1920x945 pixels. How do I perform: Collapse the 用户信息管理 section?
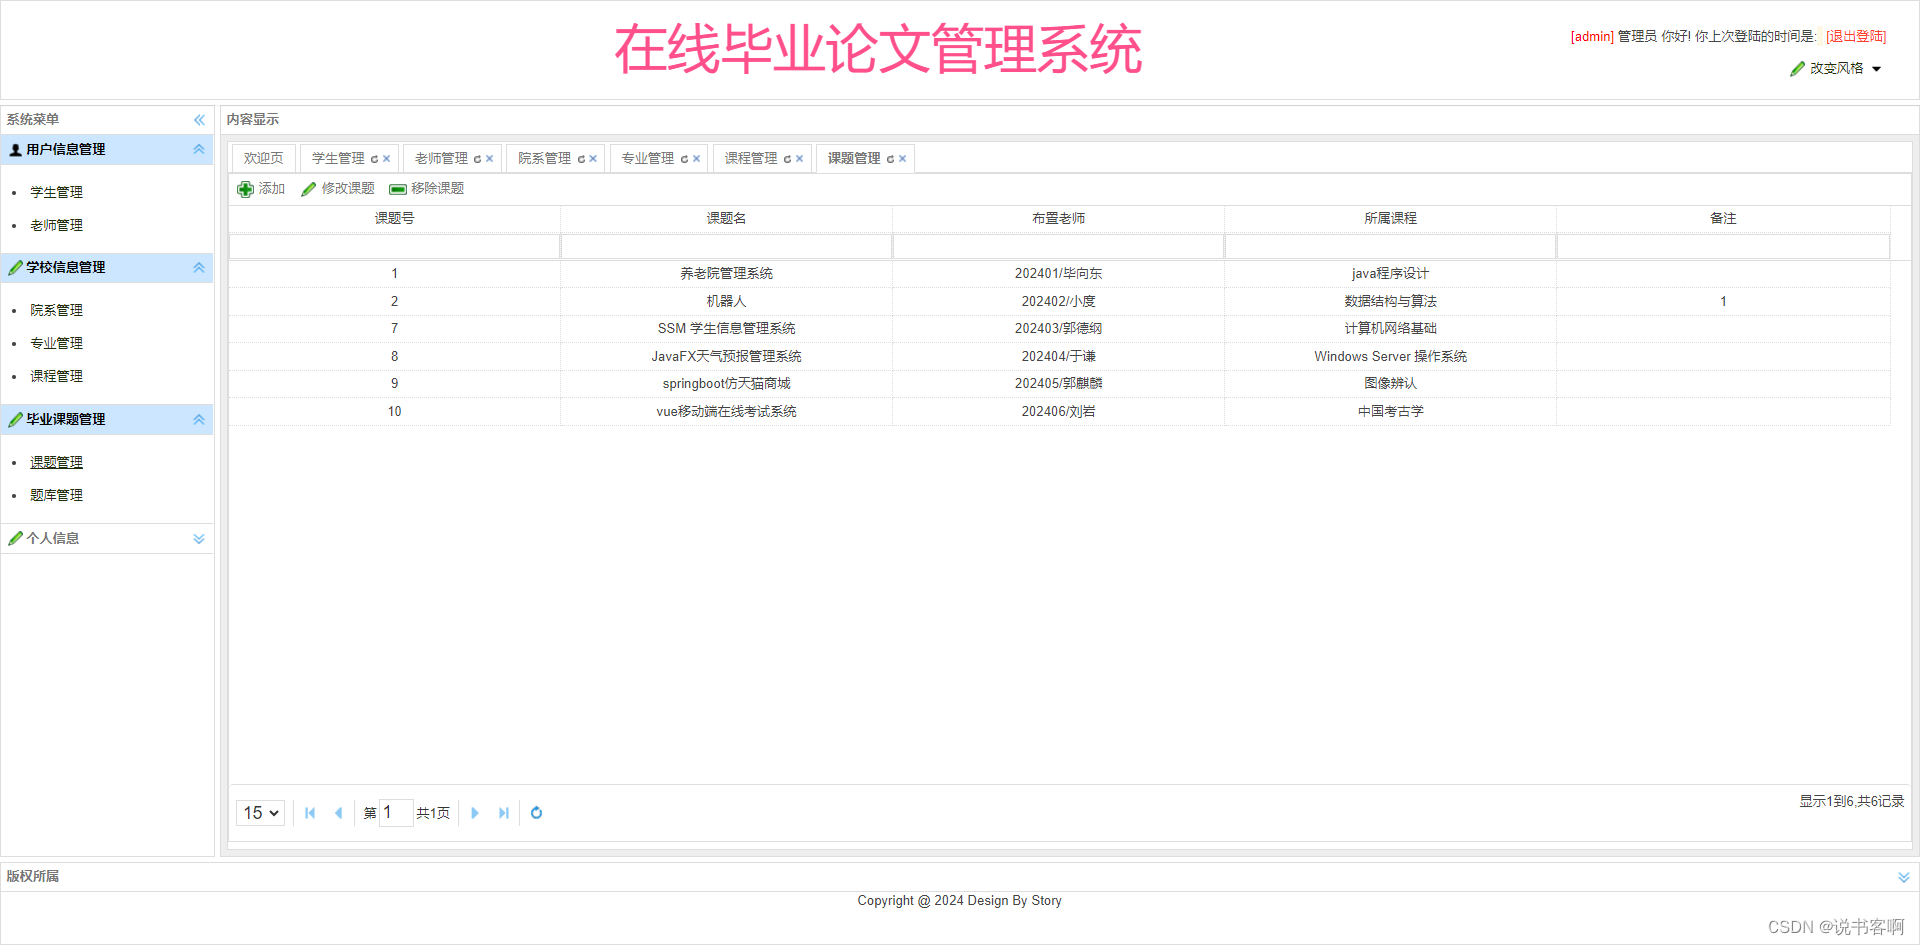tap(199, 150)
